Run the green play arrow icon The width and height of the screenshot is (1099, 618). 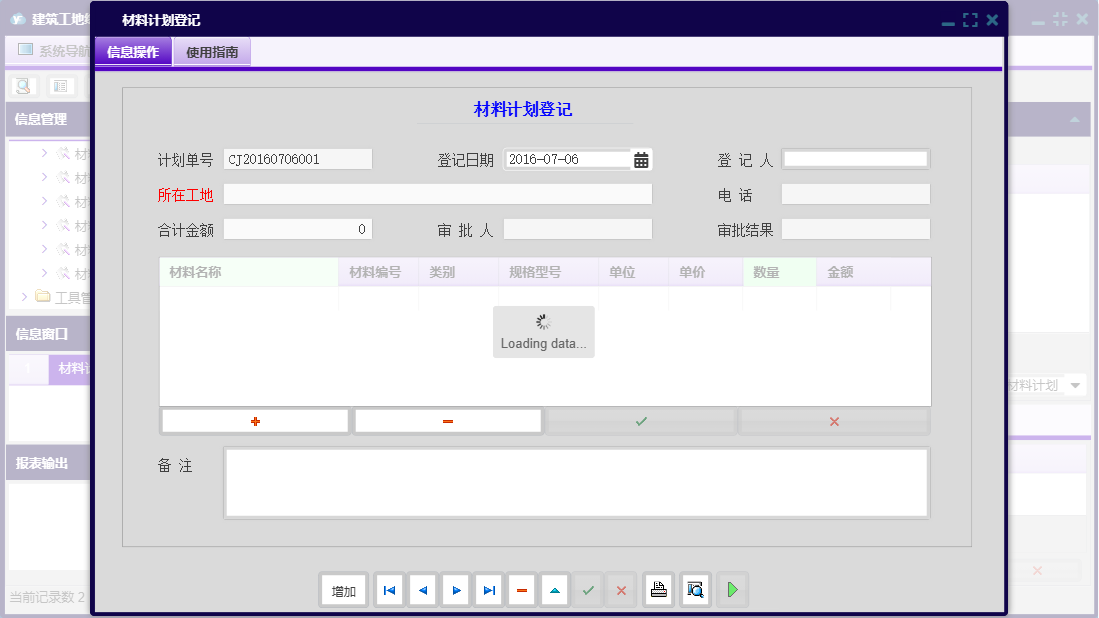[x=731, y=590]
